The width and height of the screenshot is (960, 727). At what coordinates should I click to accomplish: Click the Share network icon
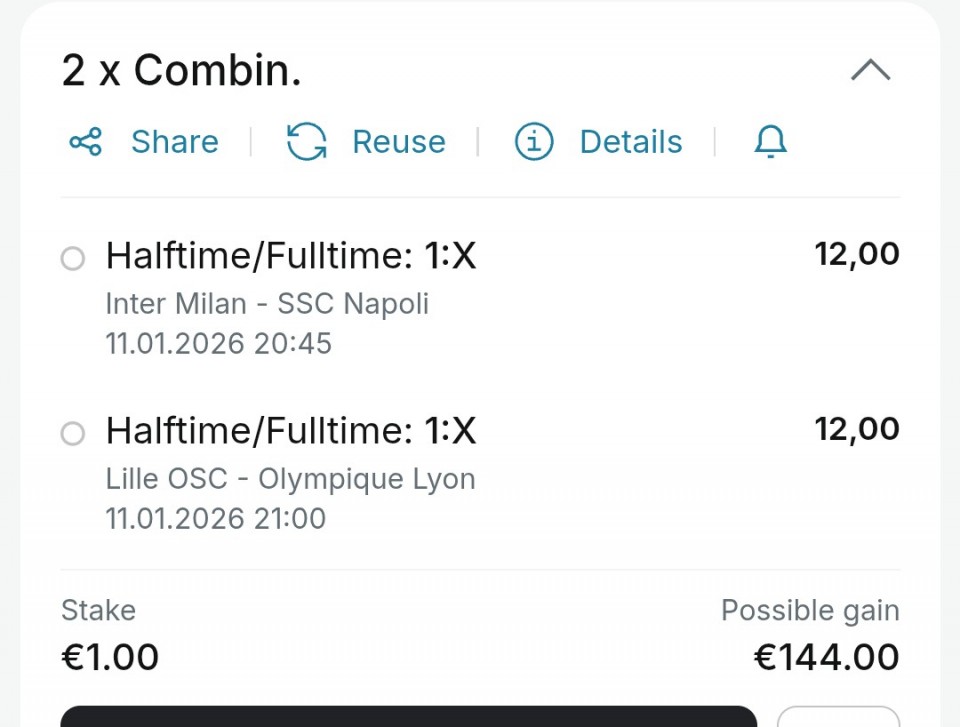click(86, 142)
